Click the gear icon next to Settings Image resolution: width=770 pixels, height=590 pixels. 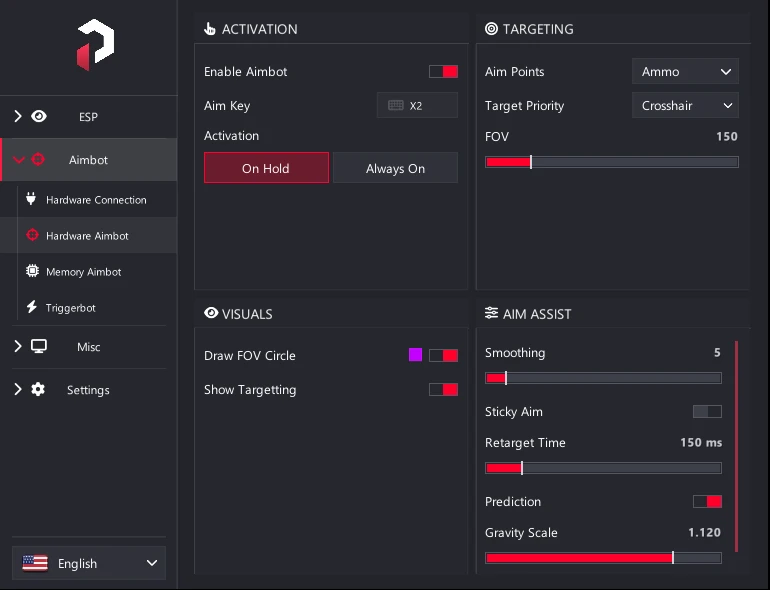pyautogui.click(x=38, y=390)
